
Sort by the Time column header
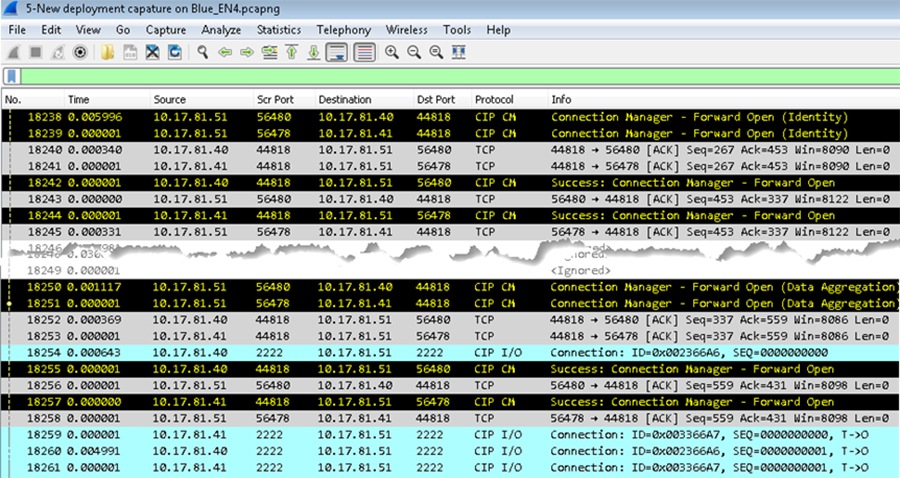(x=106, y=99)
